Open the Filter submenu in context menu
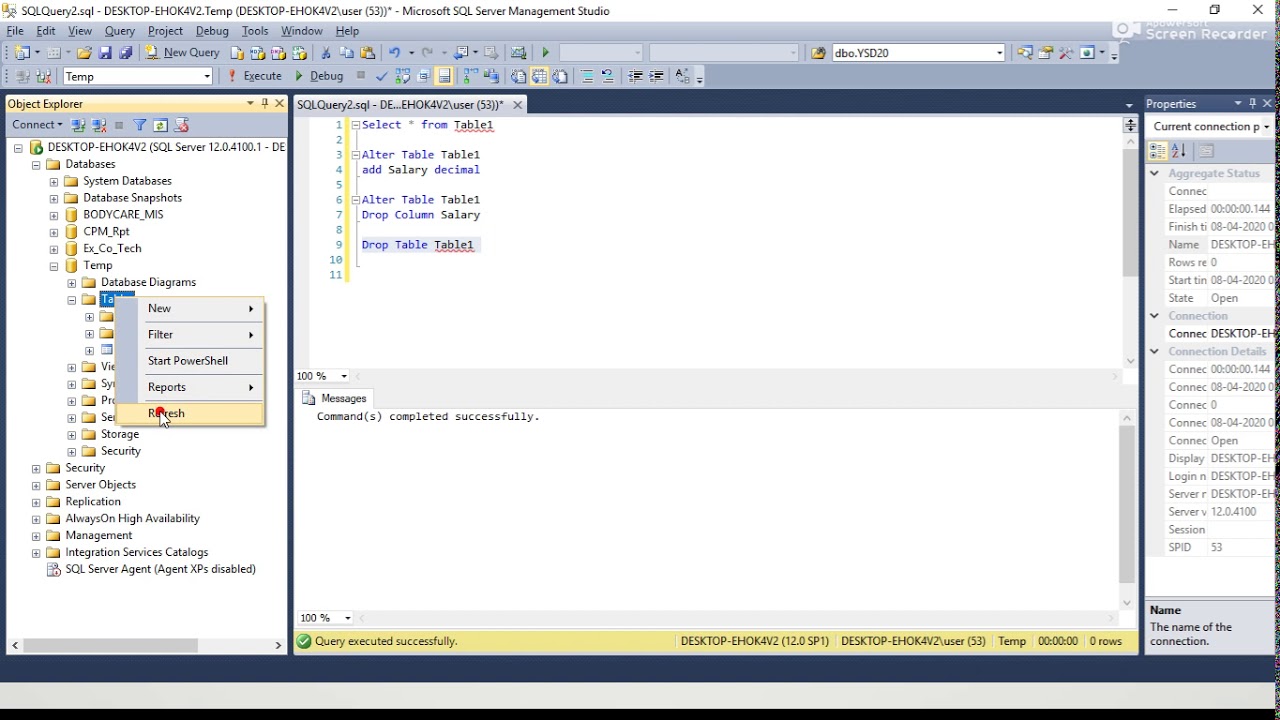Image resolution: width=1280 pixels, height=720 pixels. click(x=190, y=334)
